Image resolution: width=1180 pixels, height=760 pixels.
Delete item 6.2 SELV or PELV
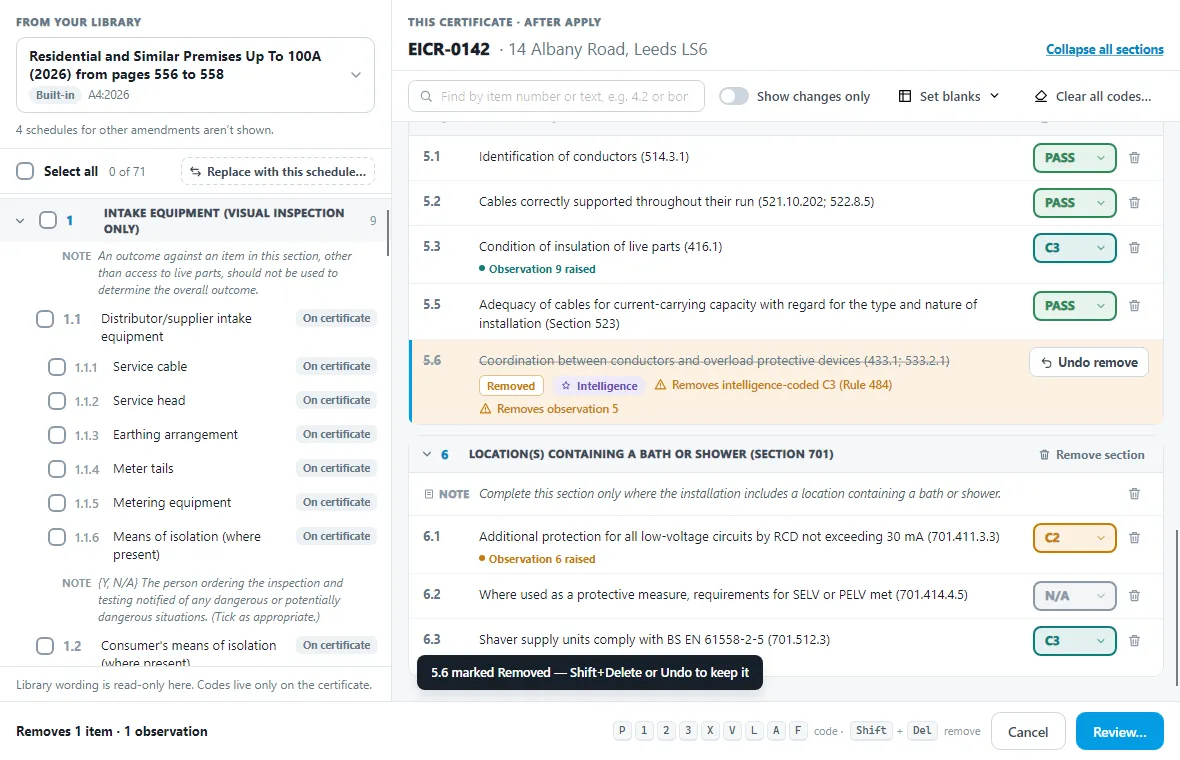pos(1134,596)
